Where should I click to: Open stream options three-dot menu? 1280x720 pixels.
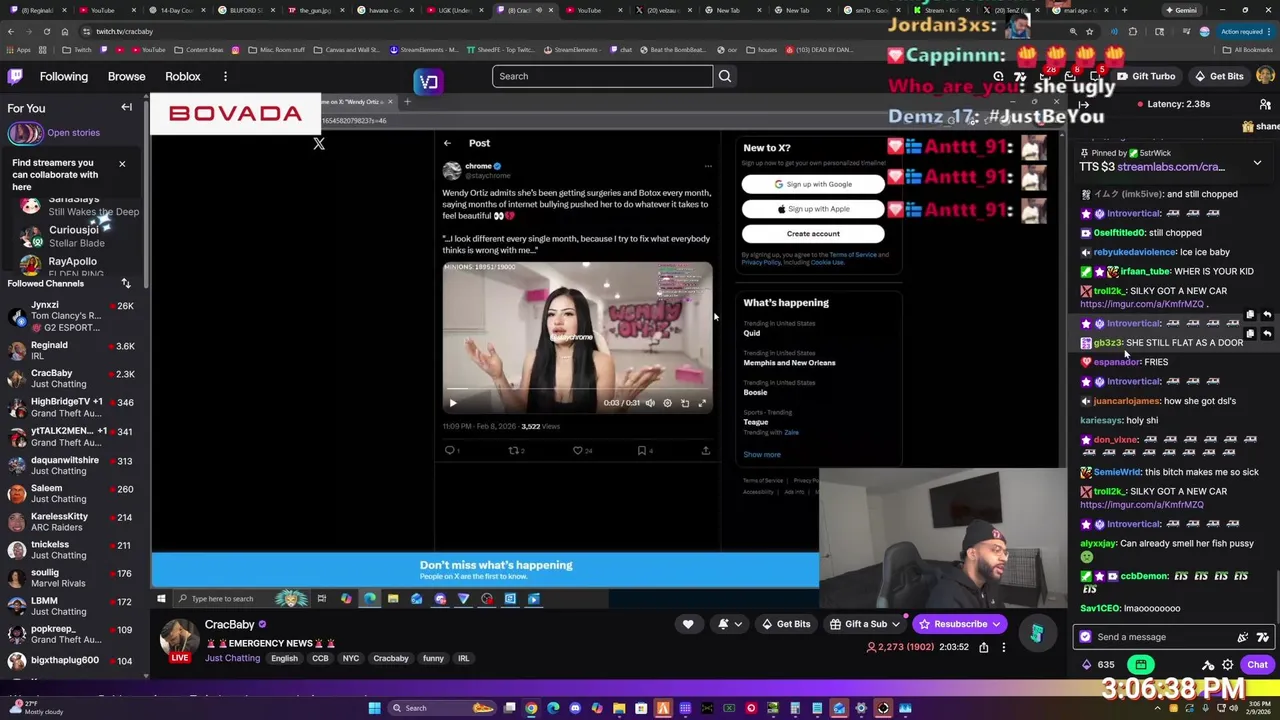[x=1004, y=647]
